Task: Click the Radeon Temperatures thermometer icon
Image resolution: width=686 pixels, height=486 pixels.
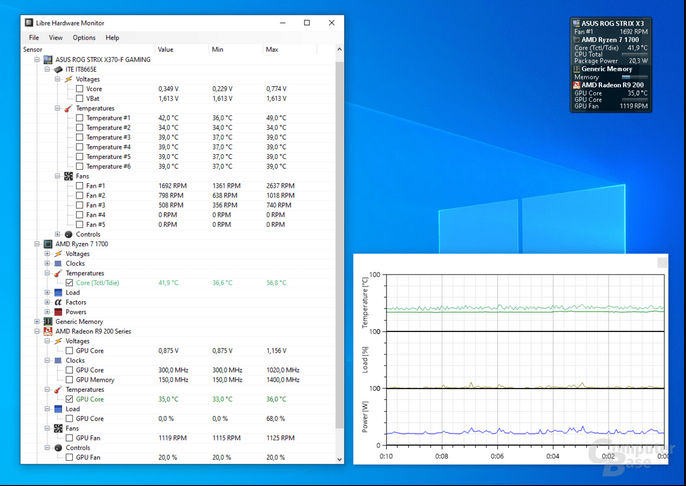Action: pyautogui.click(x=58, y=389)
